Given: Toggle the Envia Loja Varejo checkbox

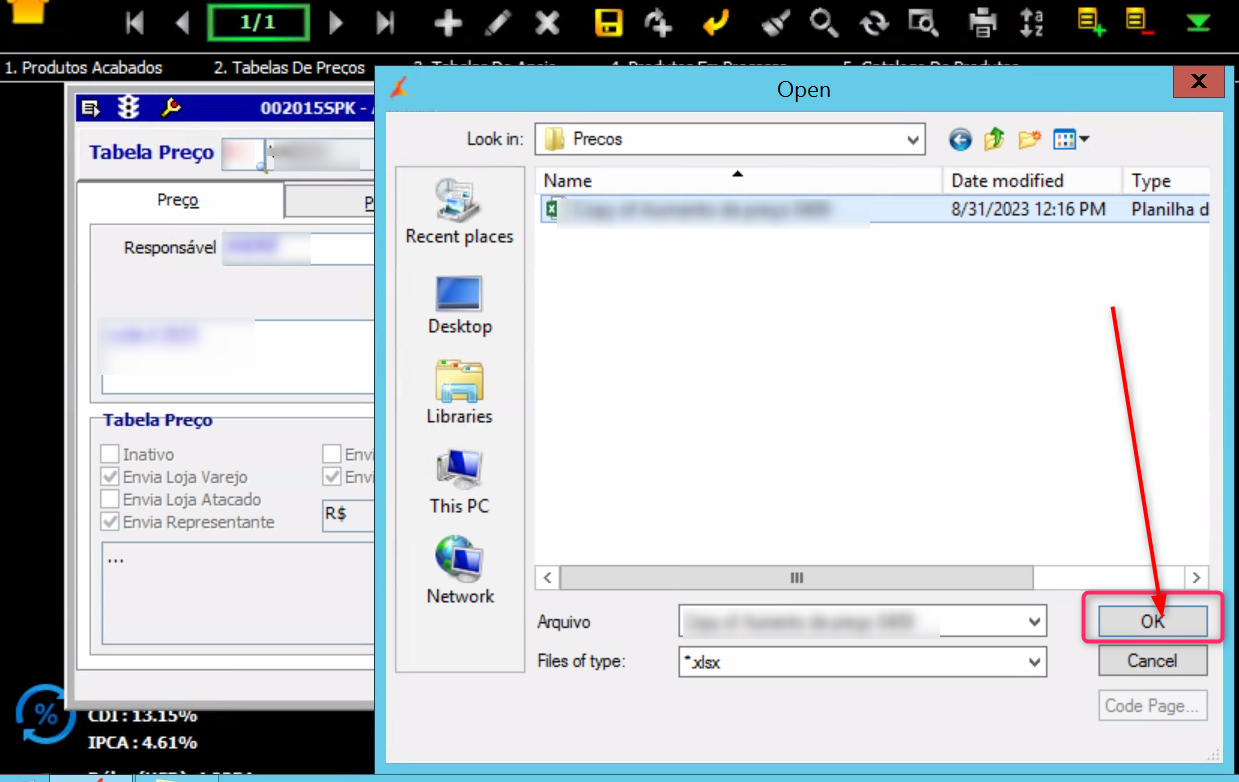Looking at the screenshot, I should [110, 477].
